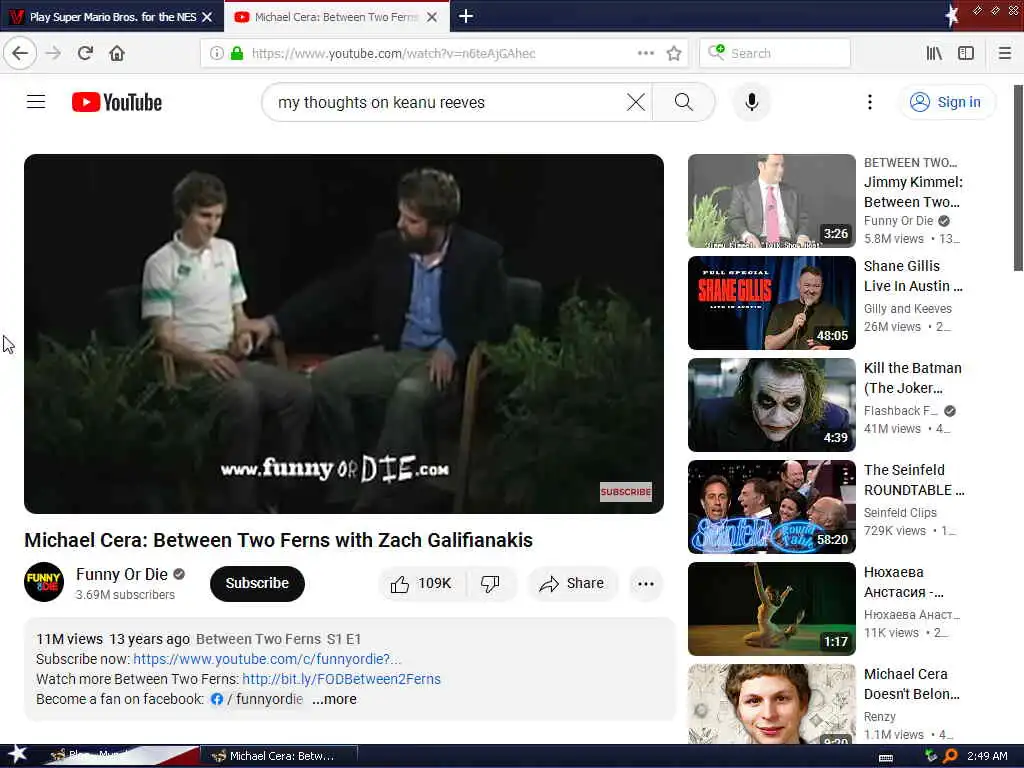
Task: Select the Michael Cera Between Two Ferns tab
Action: (336, 17)
